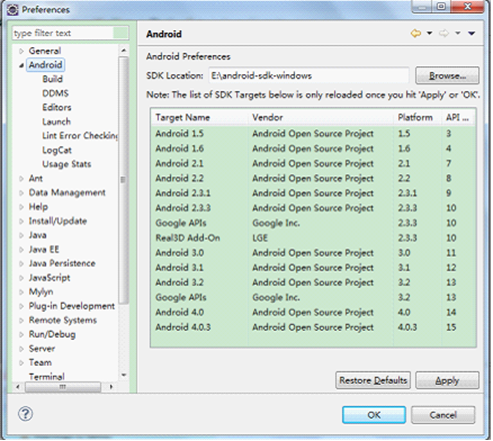This screenshot has height=441, width=493.
Task: Select the Android 2.3.1 target row
Action: point(313,193)
